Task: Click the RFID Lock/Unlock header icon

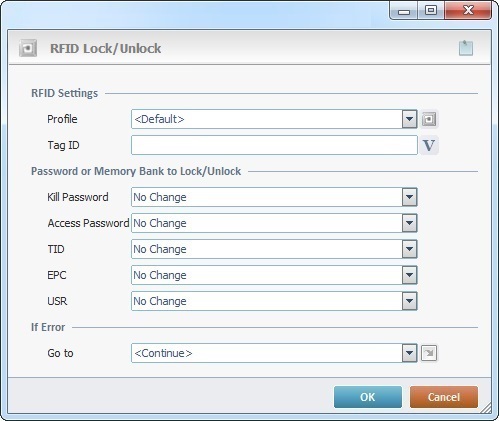Action: coord(28,48)
